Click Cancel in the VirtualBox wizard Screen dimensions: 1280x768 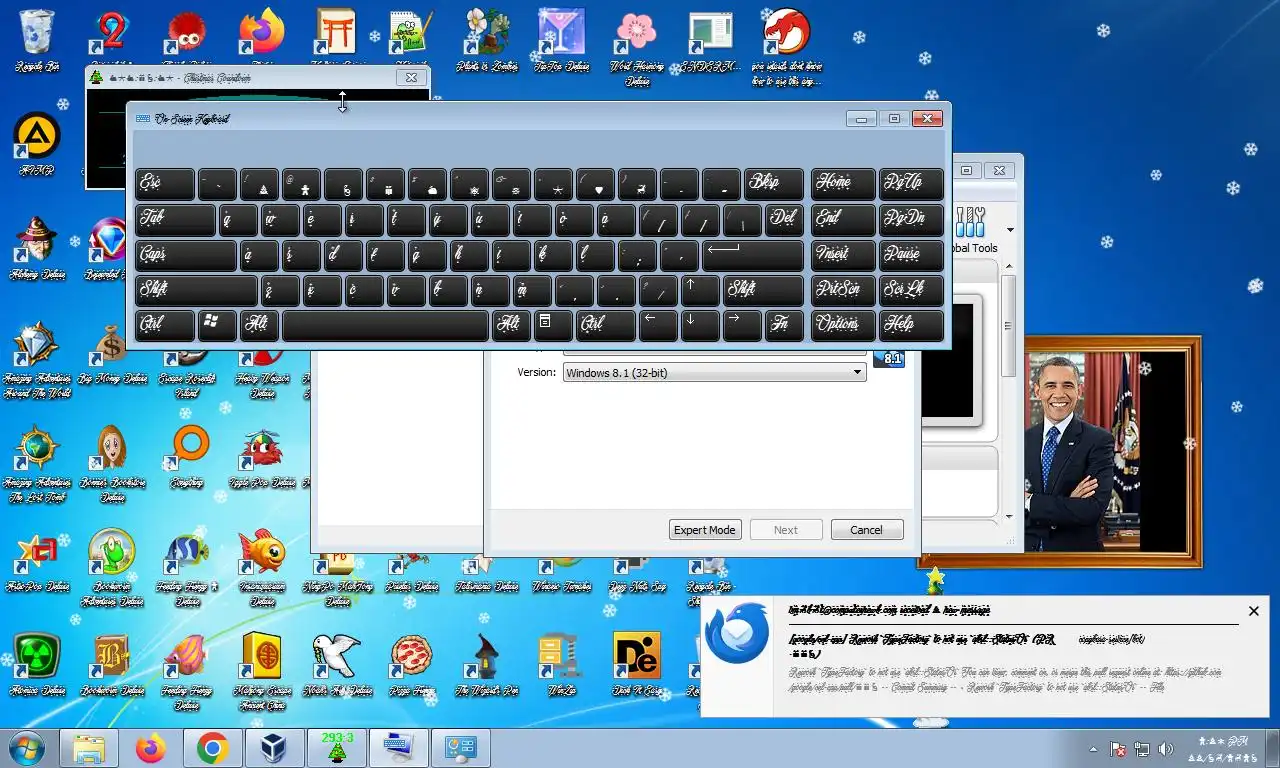point(866,530)
